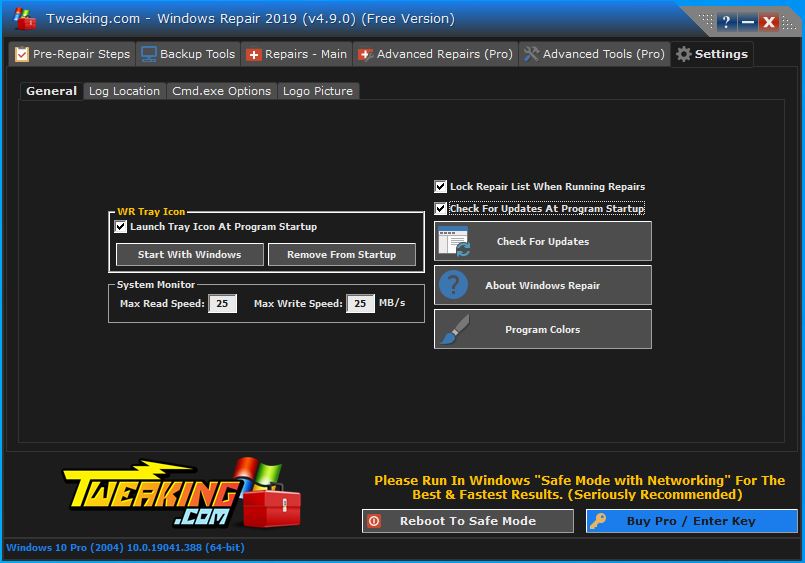Click the red power icon on Reboot button
This screenshot has height=563, width=805.
click(374, 521)
